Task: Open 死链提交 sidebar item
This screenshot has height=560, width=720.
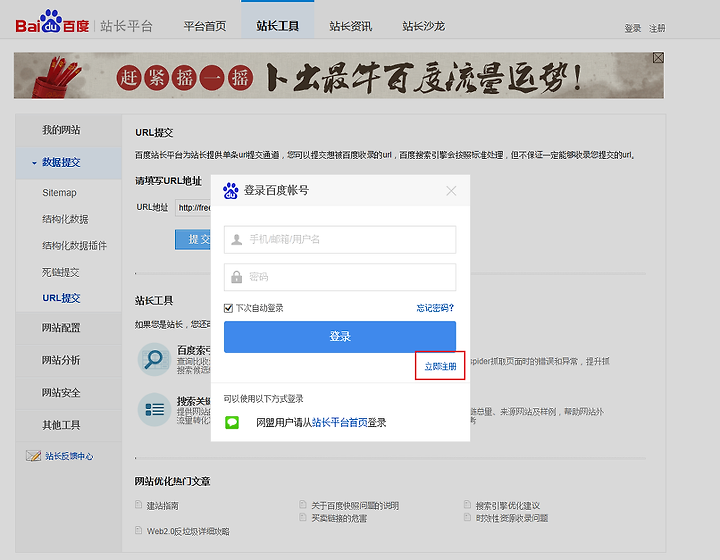Action: click(61, 272)
